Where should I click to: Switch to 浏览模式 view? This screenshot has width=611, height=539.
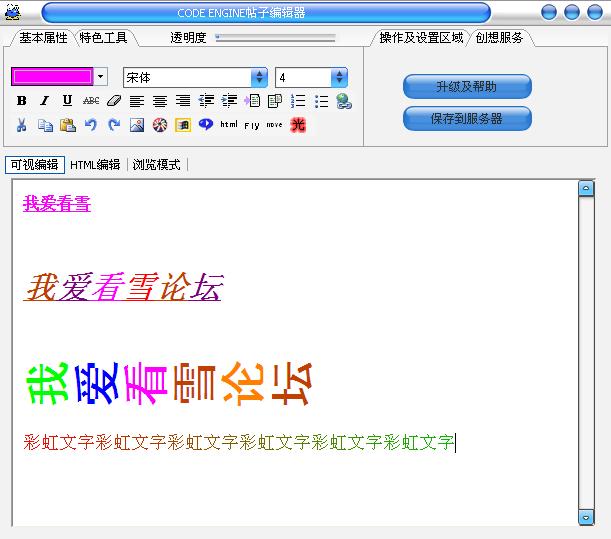(x=157, y=165)
